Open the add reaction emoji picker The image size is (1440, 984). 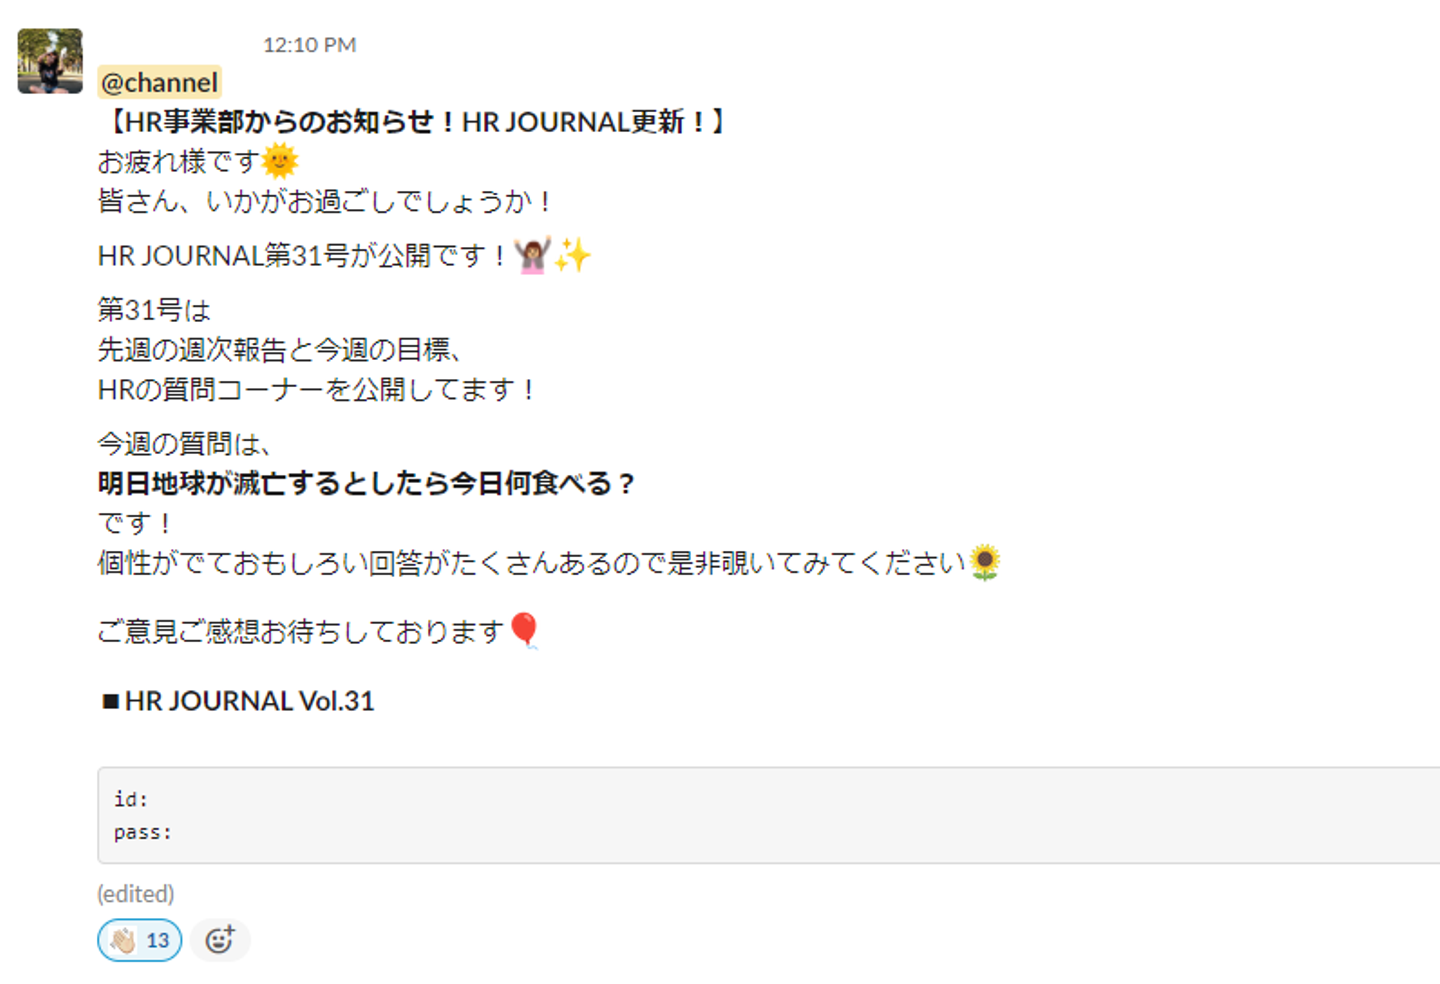(220, 940)
